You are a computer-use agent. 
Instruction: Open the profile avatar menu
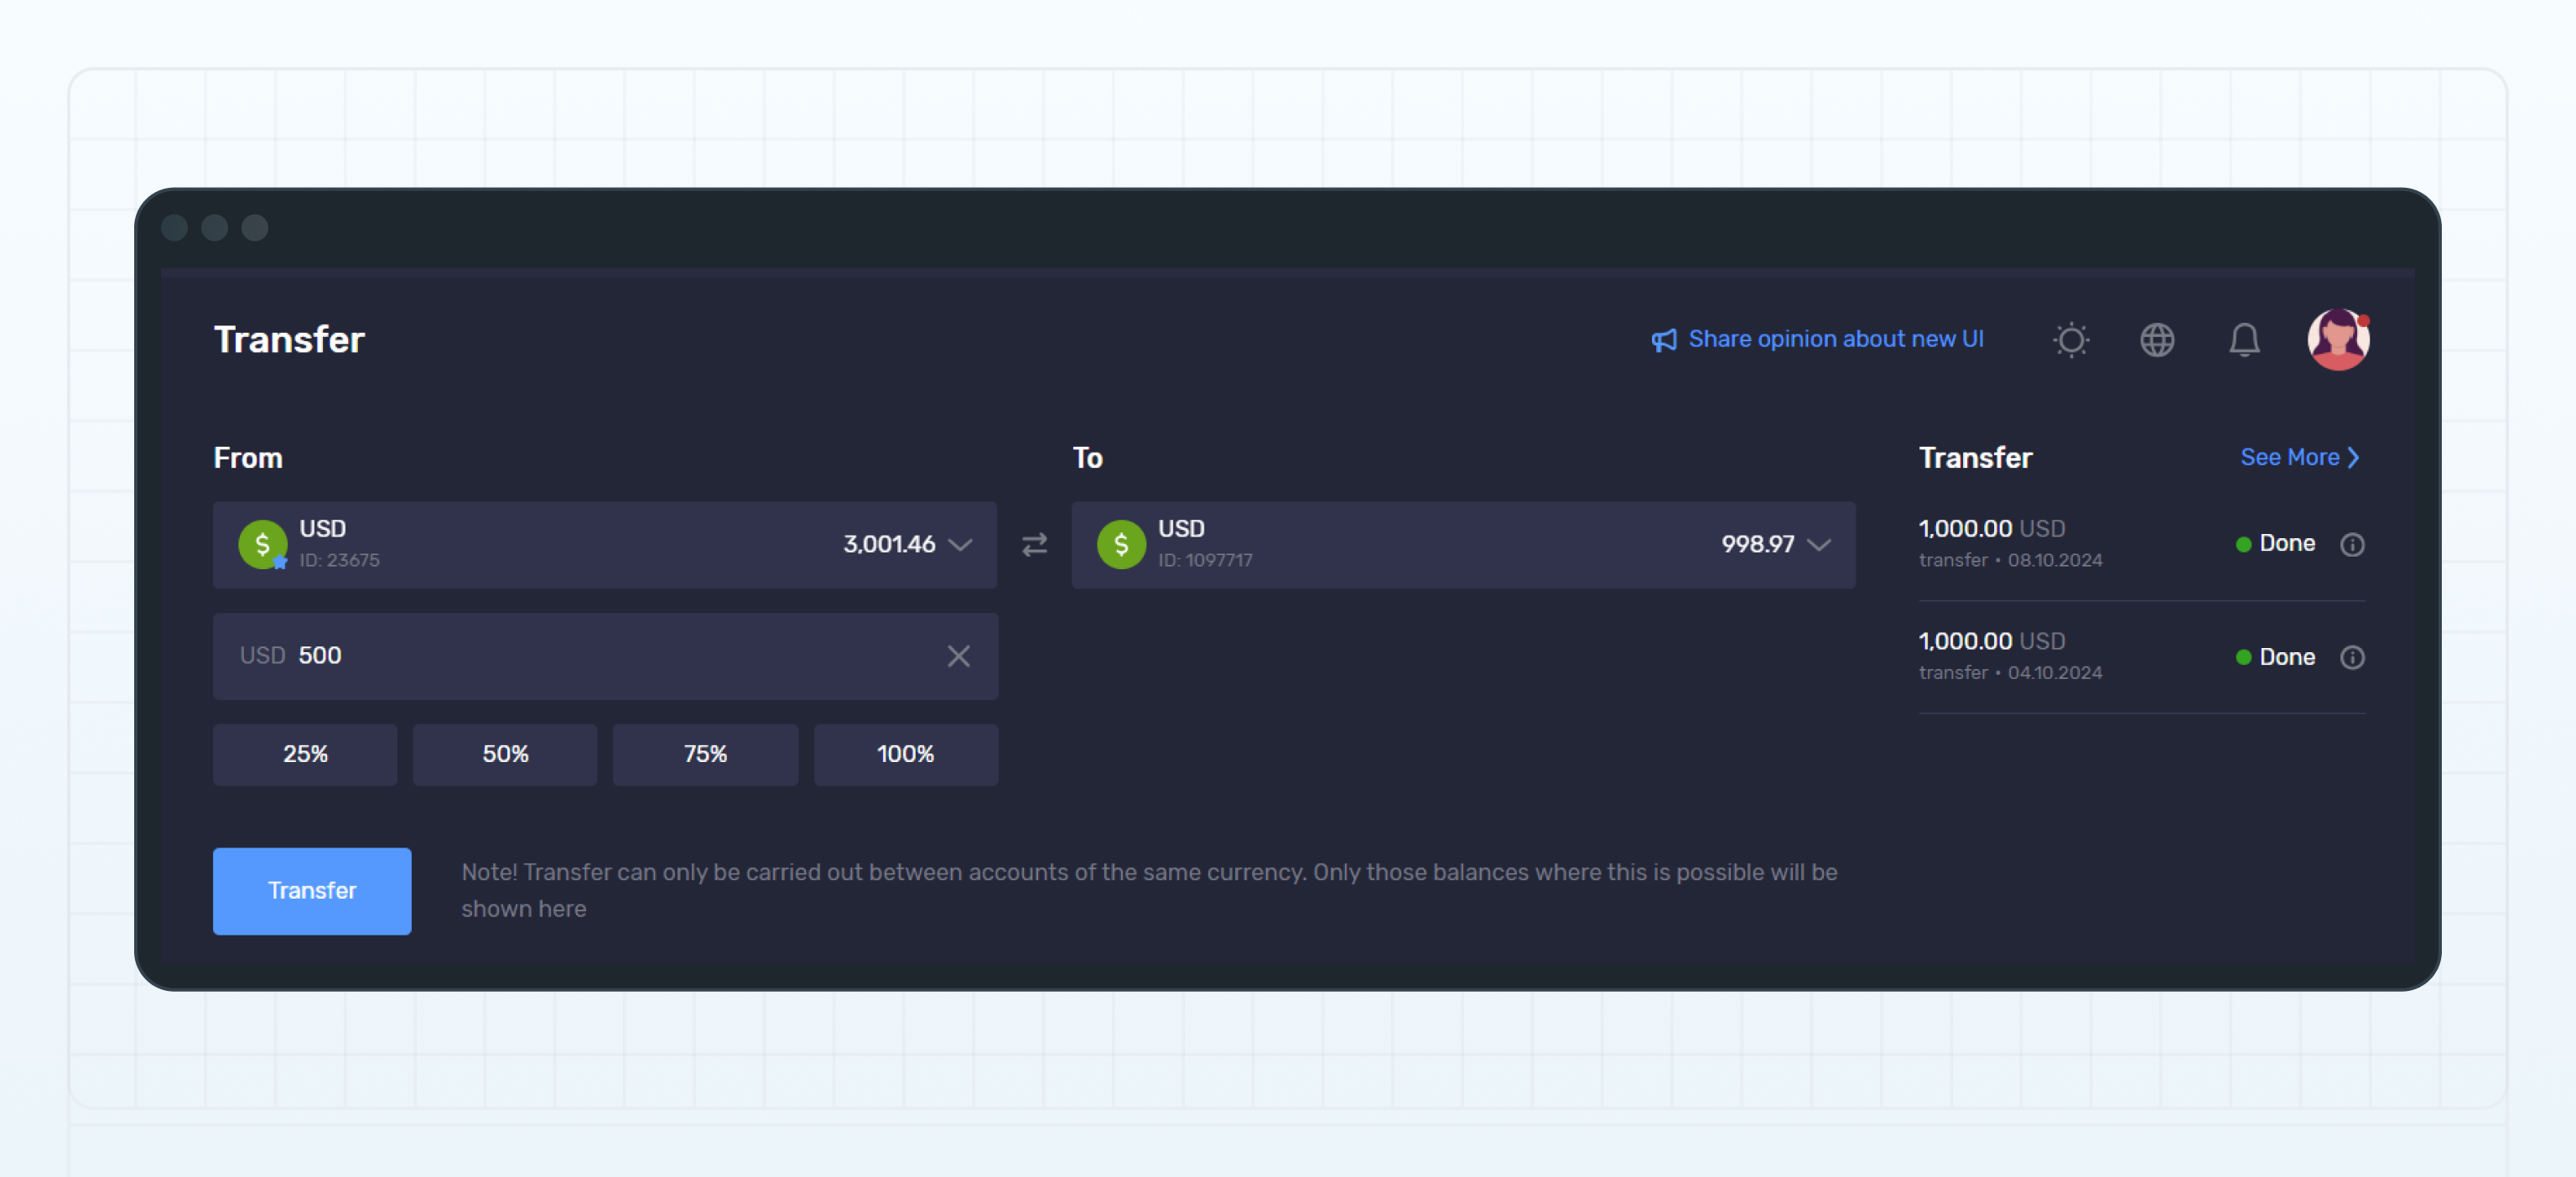2338,340
